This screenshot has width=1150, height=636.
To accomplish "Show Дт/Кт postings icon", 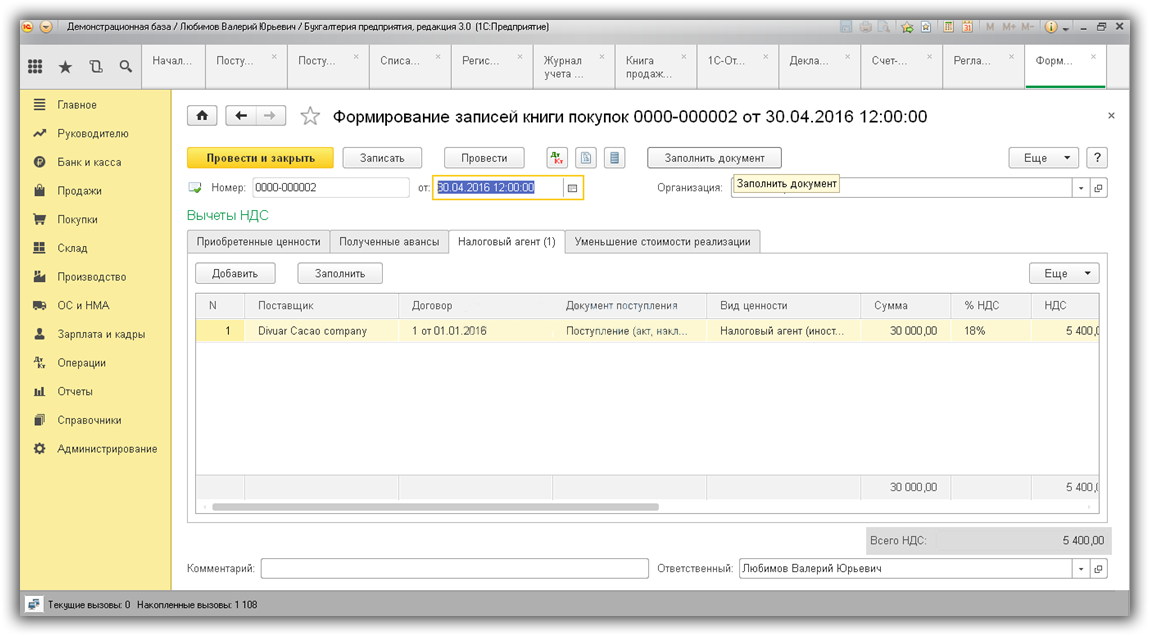I will coord(557,158).
